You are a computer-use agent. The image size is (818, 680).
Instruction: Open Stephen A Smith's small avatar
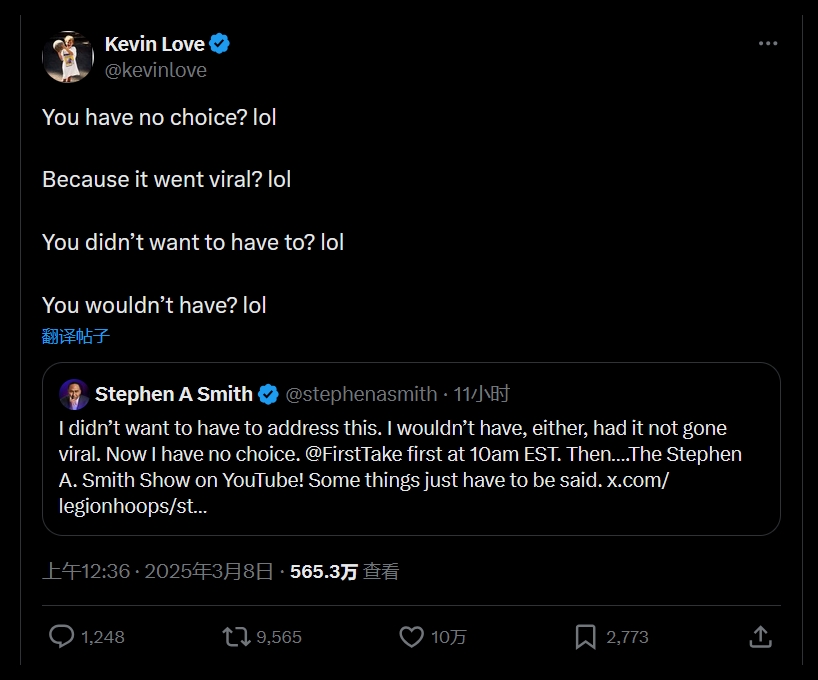(74, 394)
